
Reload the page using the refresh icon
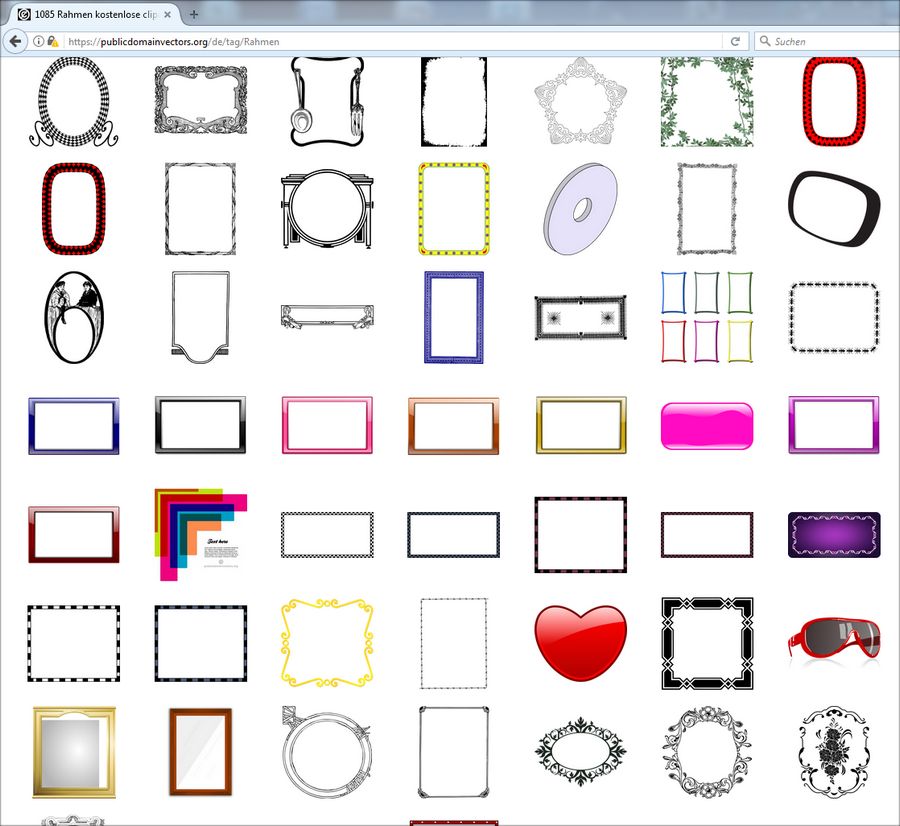coord(735,41)
